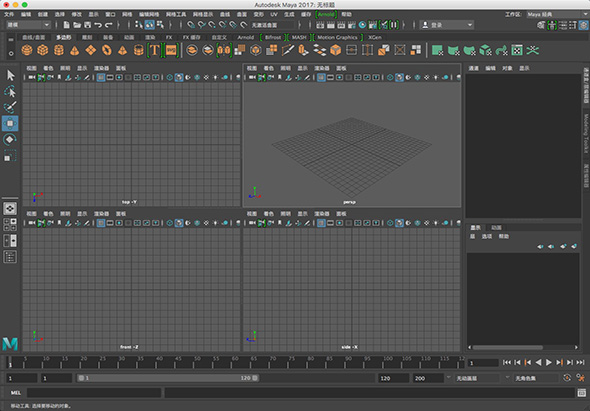Go to end of playback range
Viewport: 590px width, 411px height.
click(580, 362)
